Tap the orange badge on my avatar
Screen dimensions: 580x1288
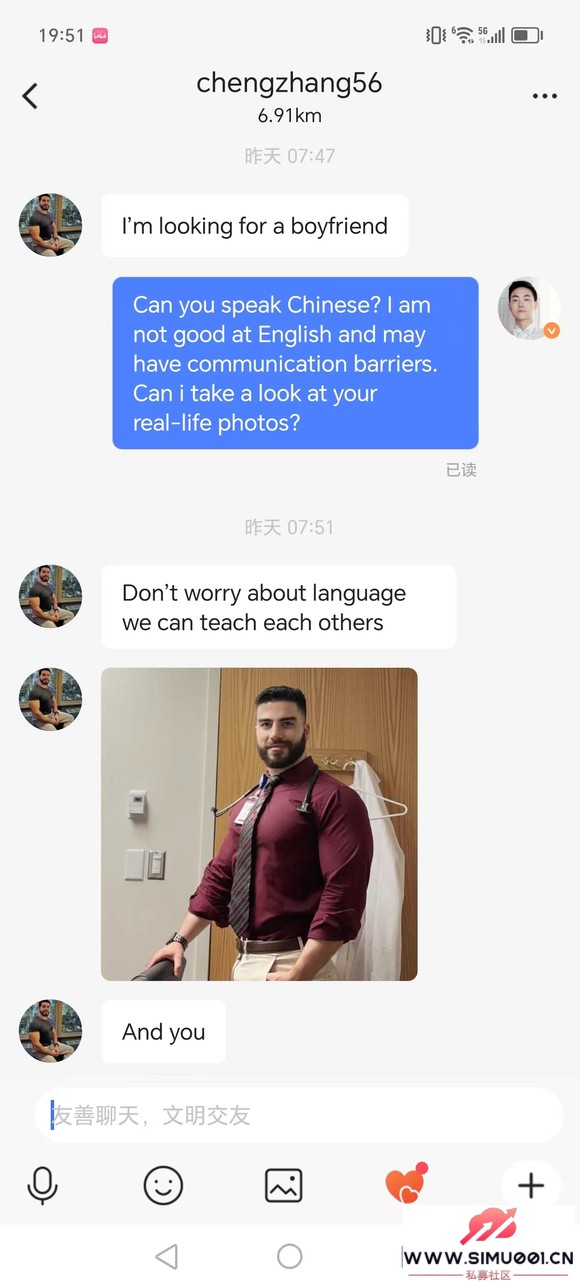[551, 331]
